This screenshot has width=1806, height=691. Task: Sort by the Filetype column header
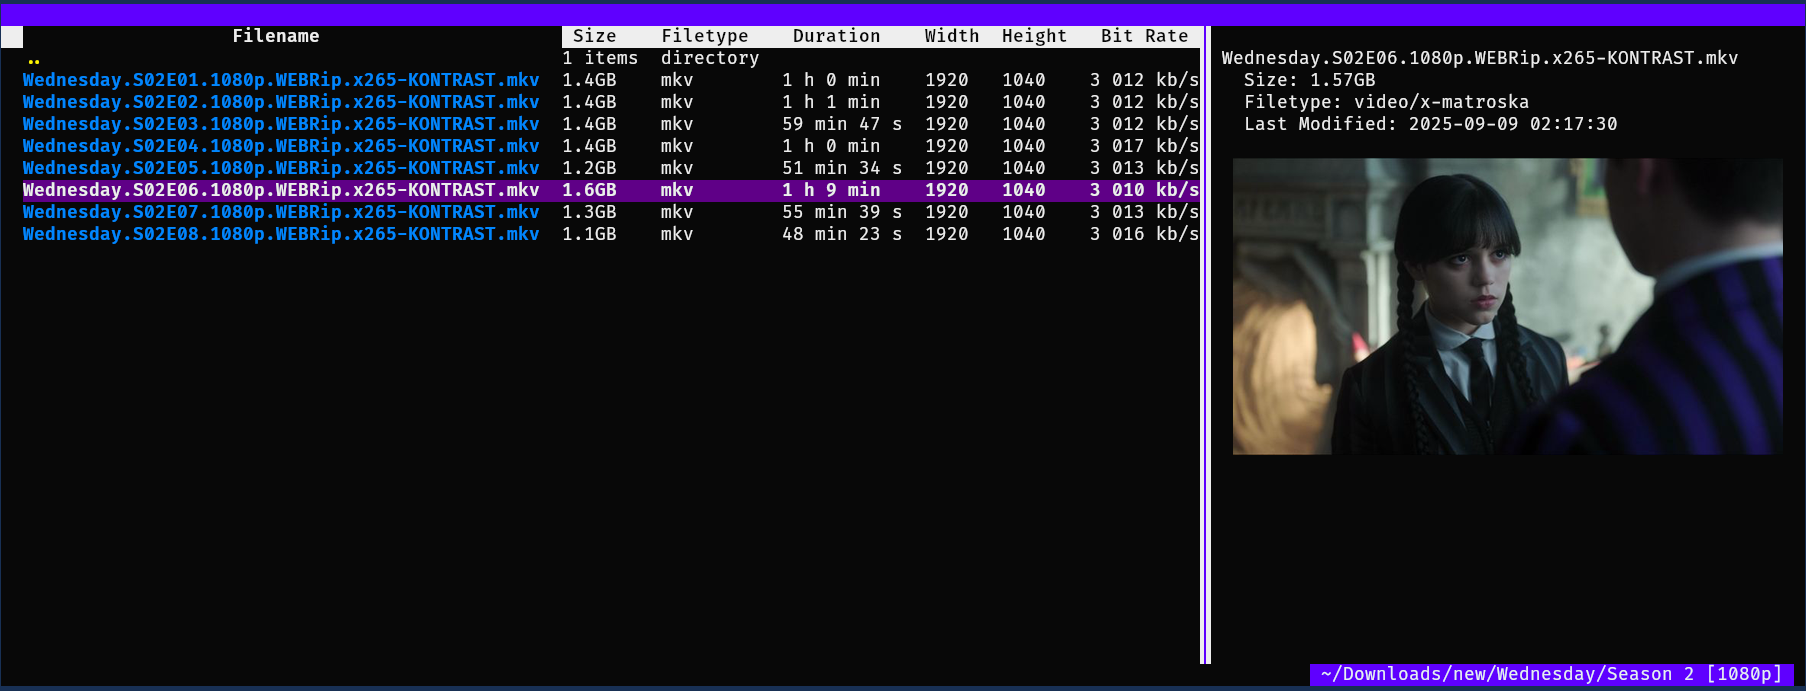click(705, 36)
